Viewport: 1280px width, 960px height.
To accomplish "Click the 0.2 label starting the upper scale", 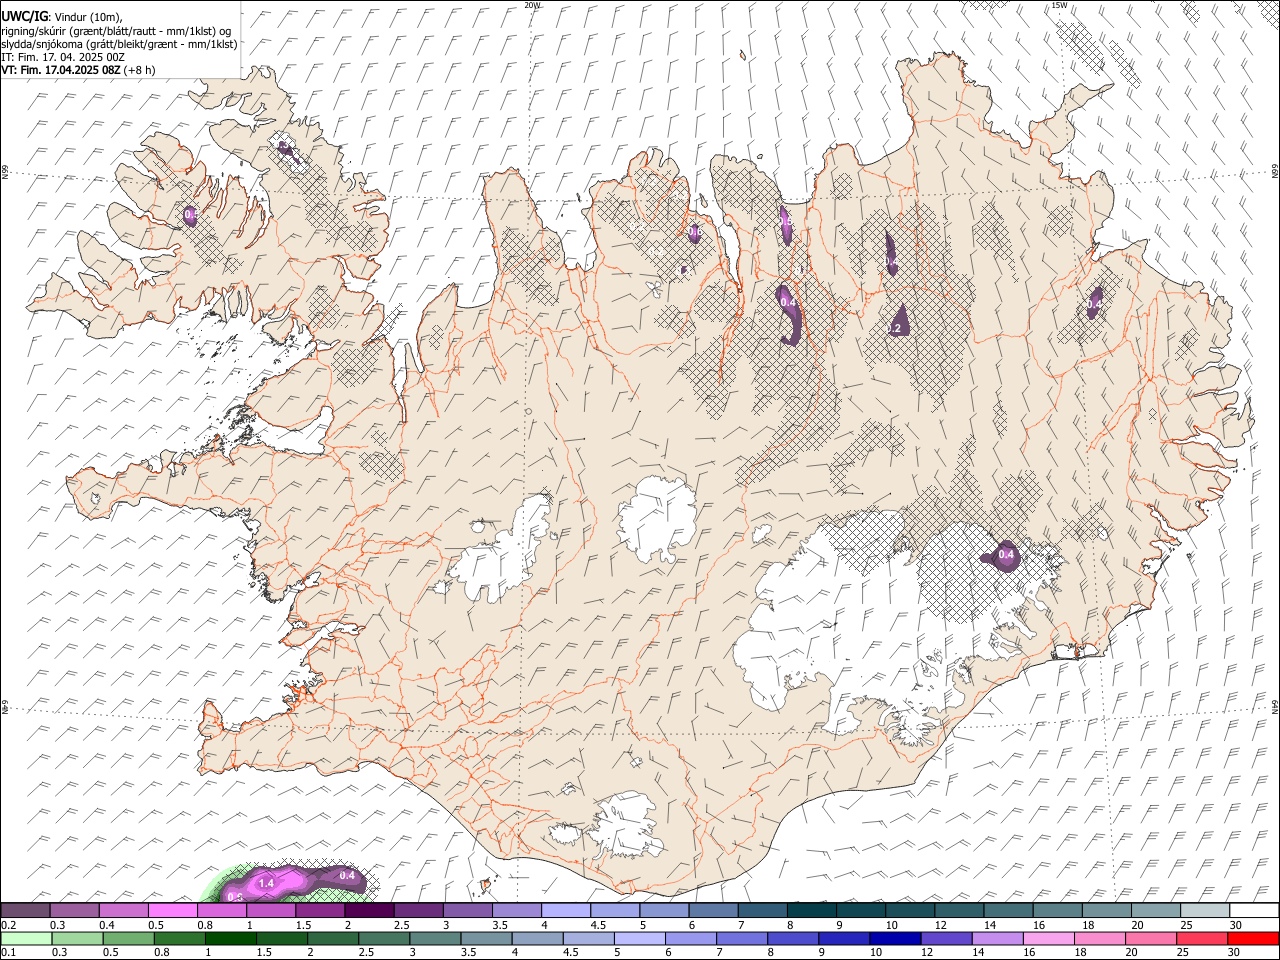I will click(x=9, y=925).
